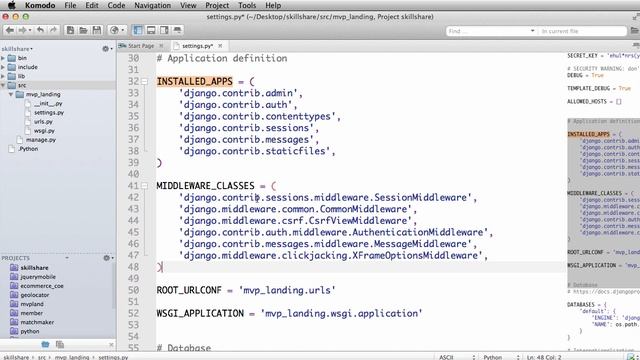Open the jquerymobile project
Viewport: 640px width, 360px height.
coord(38,277)
